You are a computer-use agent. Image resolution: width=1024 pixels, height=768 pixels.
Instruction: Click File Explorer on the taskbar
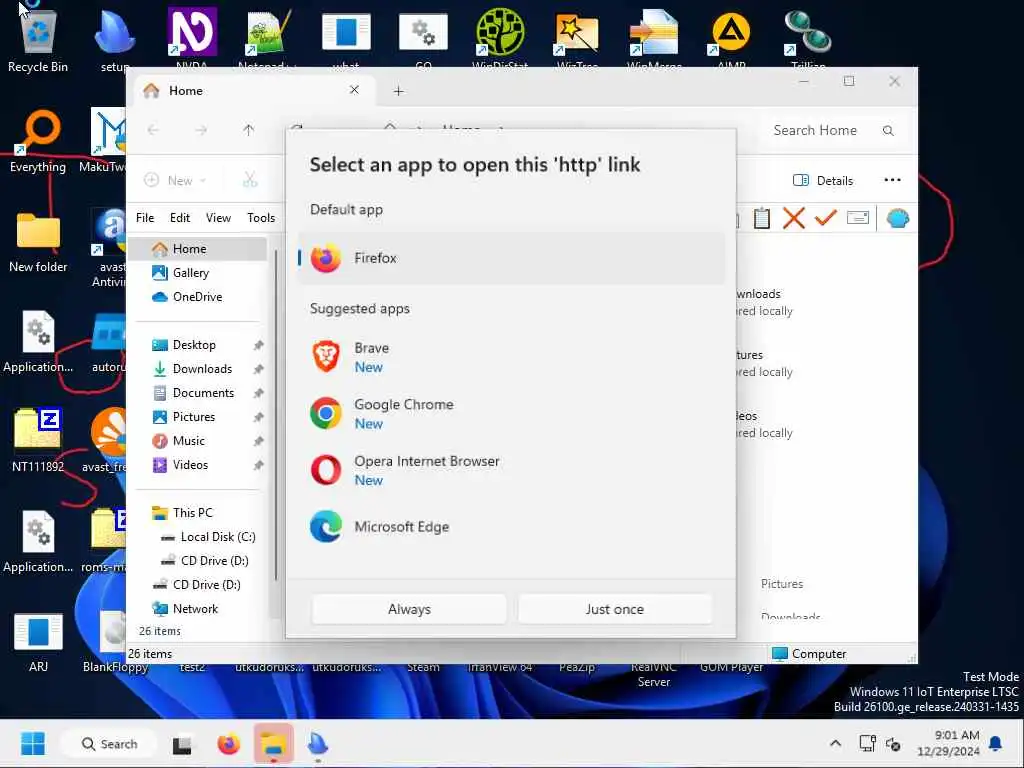[x=273, y=744]
